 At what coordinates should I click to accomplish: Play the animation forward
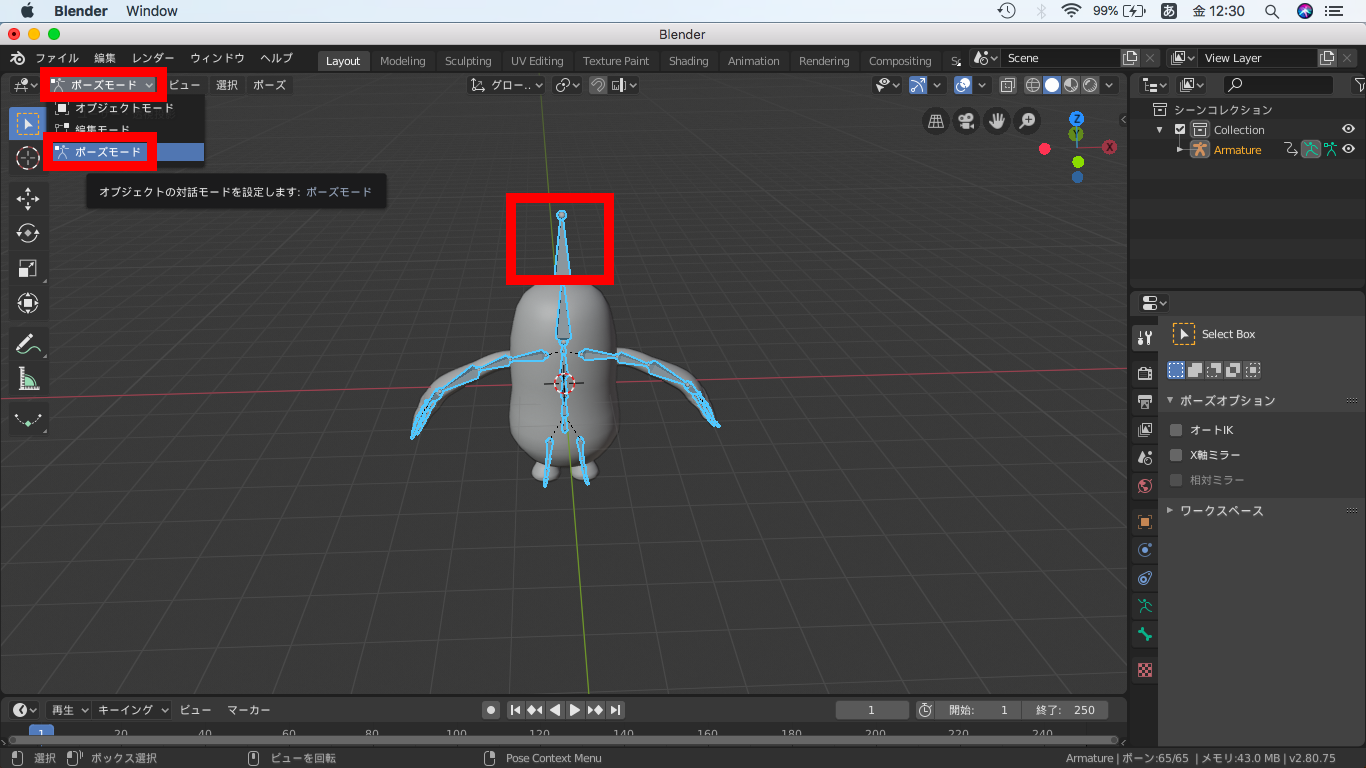(x=575, y=710)
